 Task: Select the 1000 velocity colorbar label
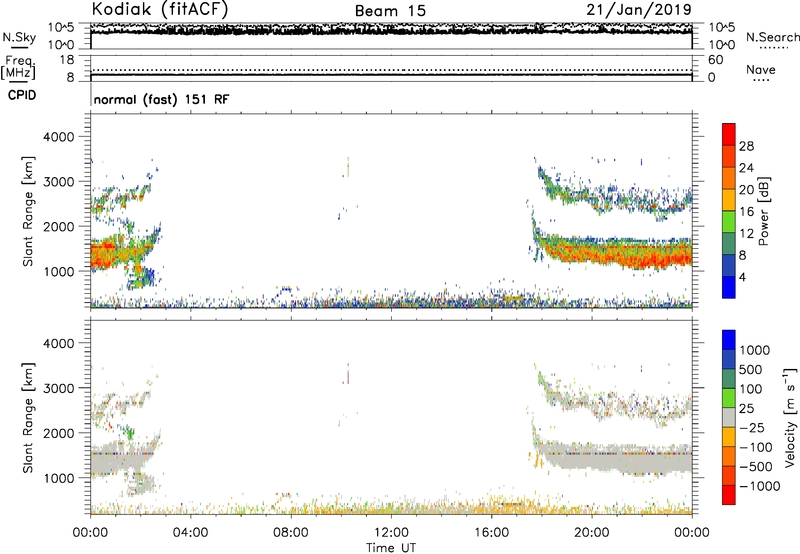755,350
